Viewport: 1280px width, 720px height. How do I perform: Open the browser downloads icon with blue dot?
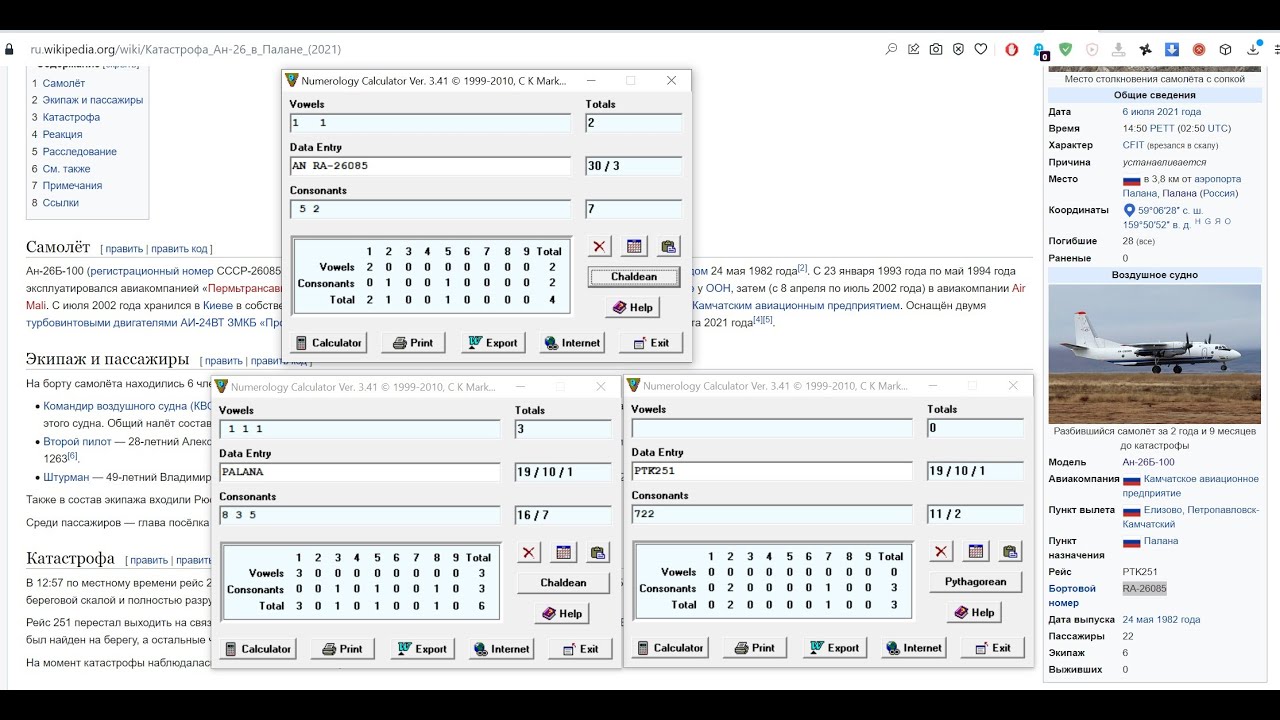(x=1253, y=49)
